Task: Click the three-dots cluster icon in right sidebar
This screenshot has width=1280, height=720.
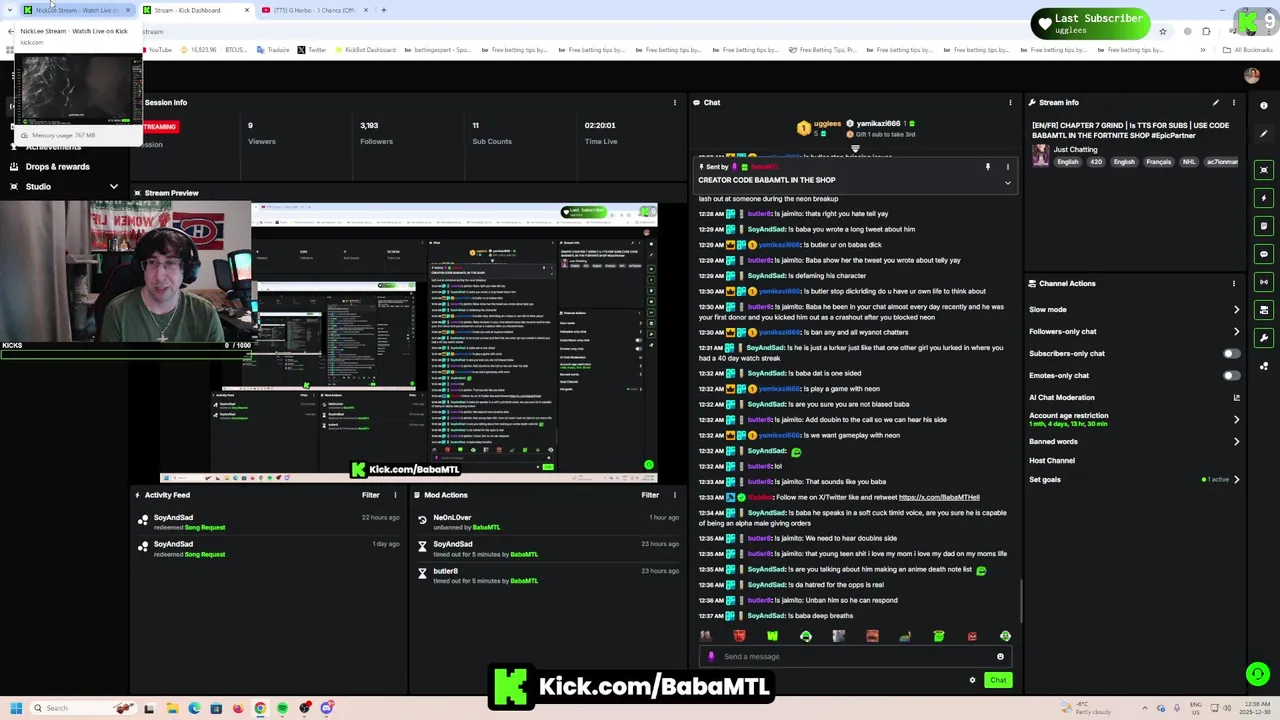Action: 1264,366
